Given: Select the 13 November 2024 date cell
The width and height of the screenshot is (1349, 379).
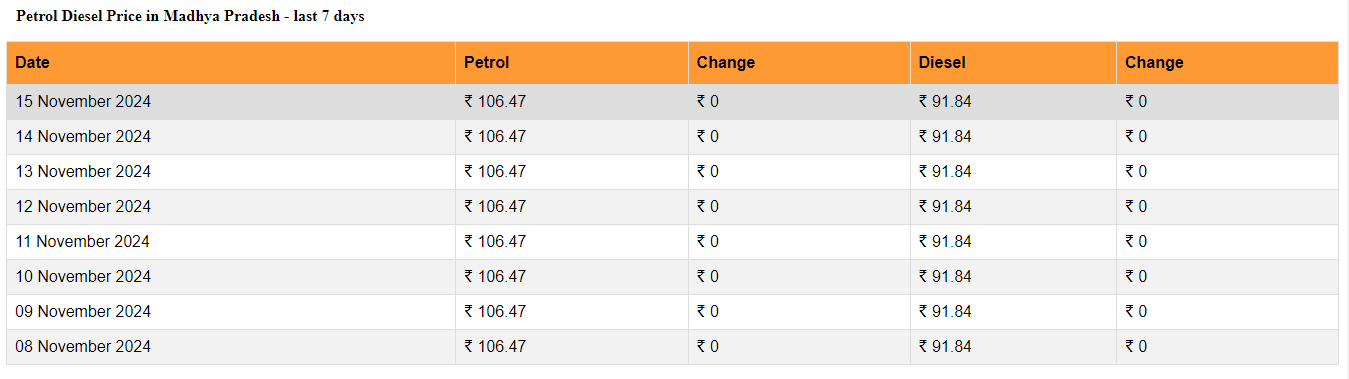Looking at the screenshot, I should coord(231,172).
